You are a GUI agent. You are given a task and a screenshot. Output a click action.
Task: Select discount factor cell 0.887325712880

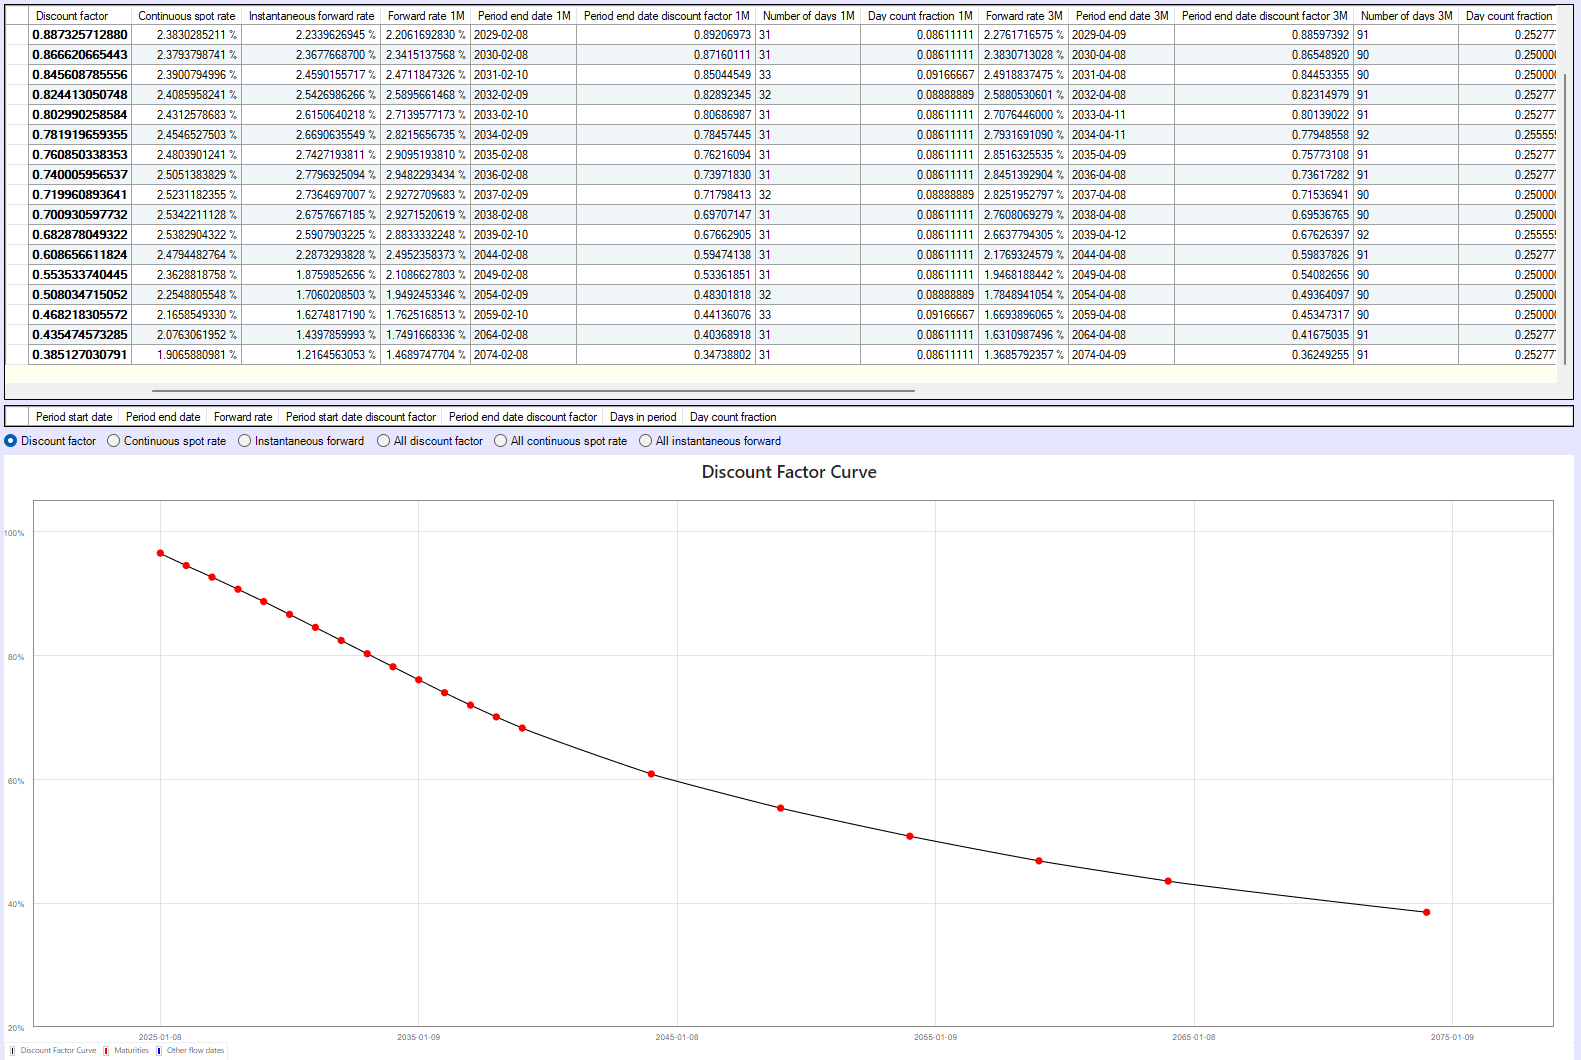click(x=80, y=35)
